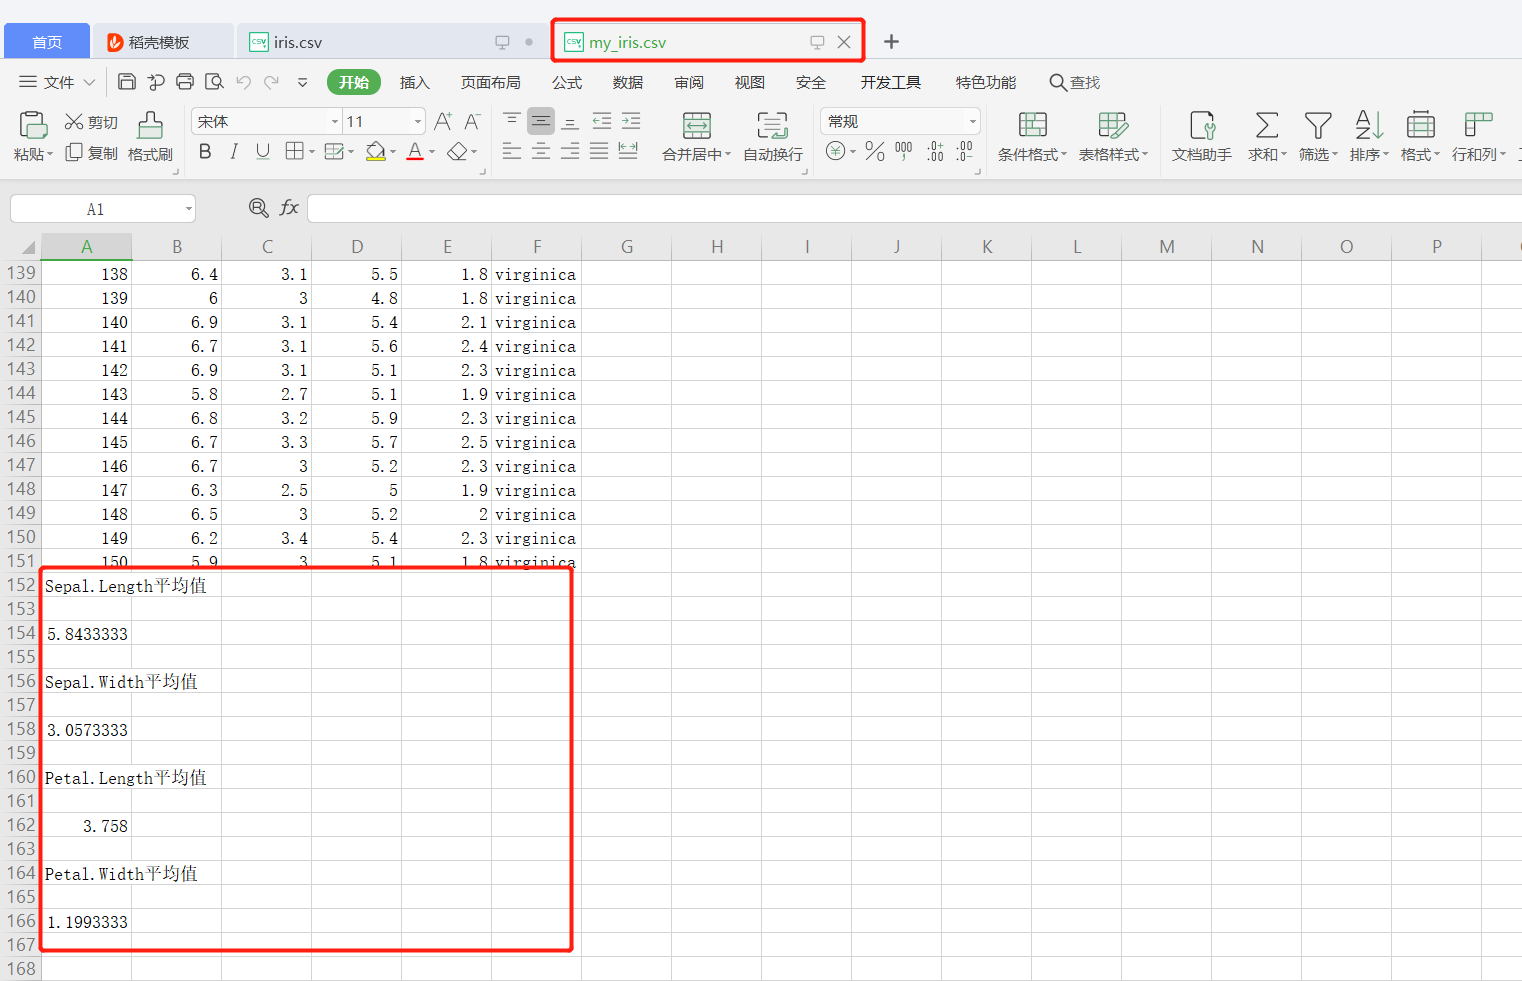The height and width of the screenshot is (981, 1522).
Task: Click the Borders icon
Action: click(294, 151)
